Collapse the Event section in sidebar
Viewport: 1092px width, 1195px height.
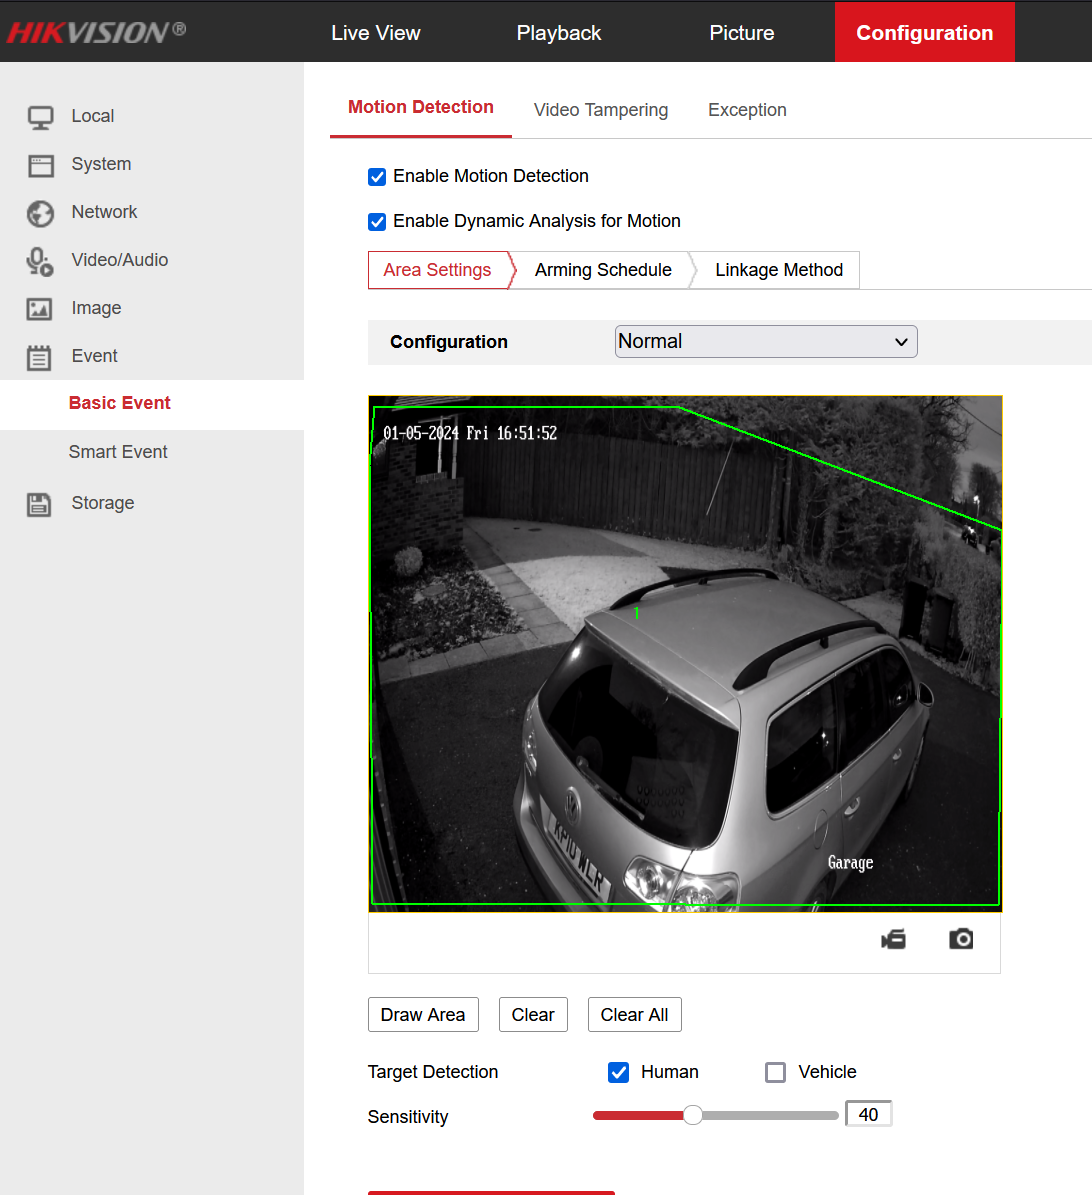tap(94, 356)
